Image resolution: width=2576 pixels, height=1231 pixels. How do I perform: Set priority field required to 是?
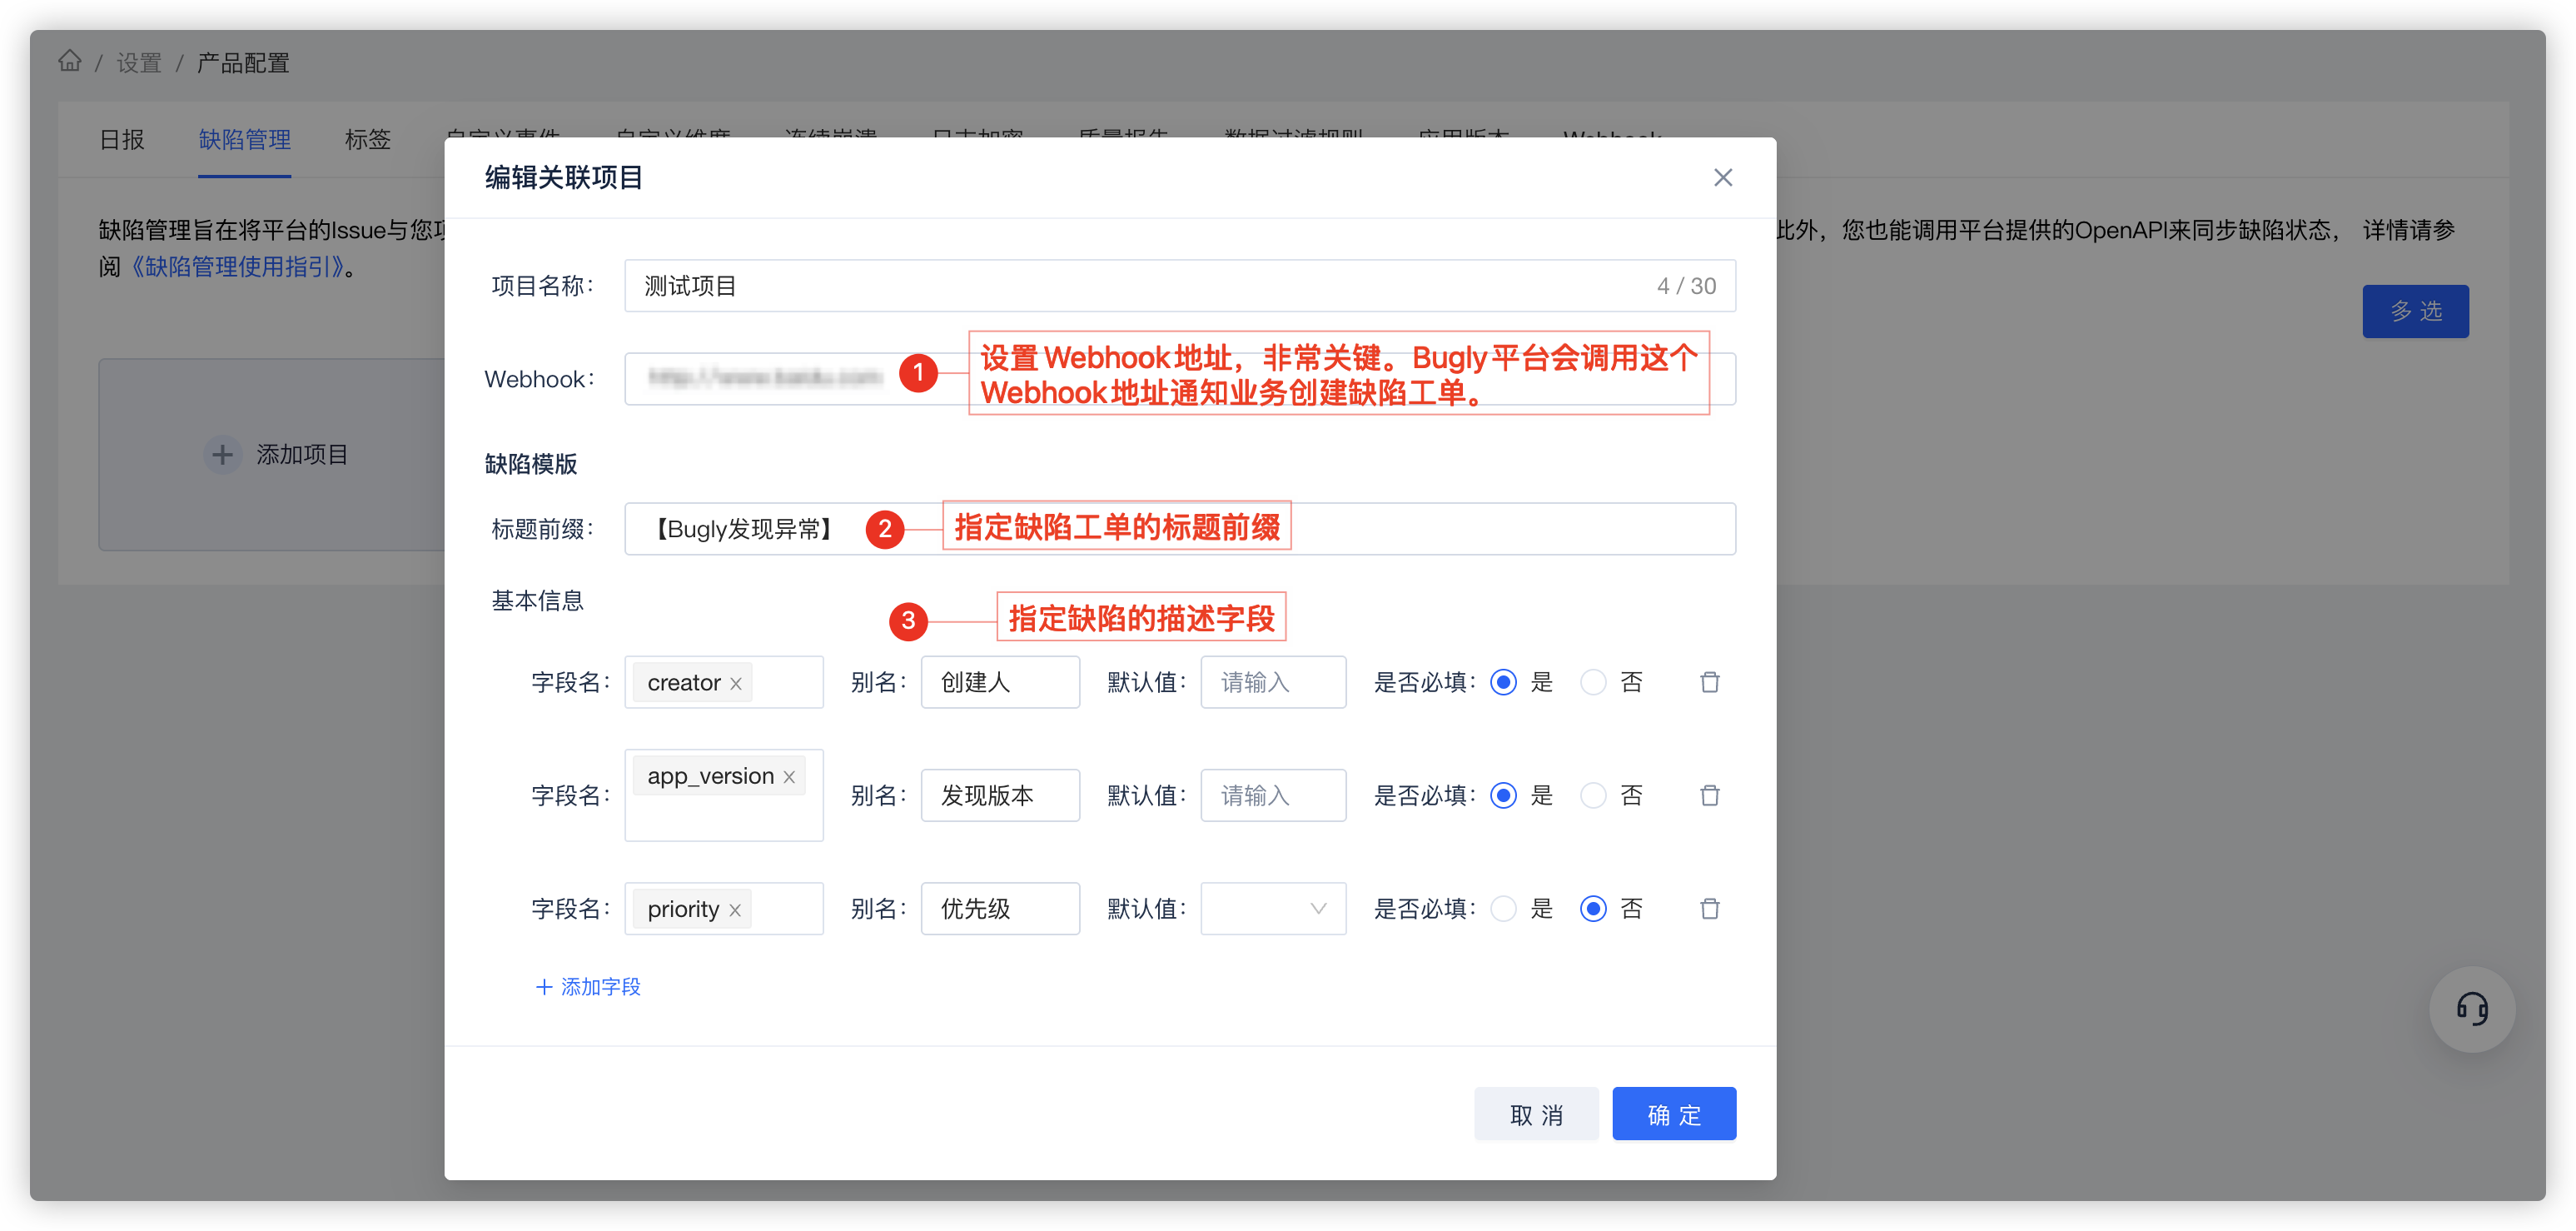tap(1503, 908)
